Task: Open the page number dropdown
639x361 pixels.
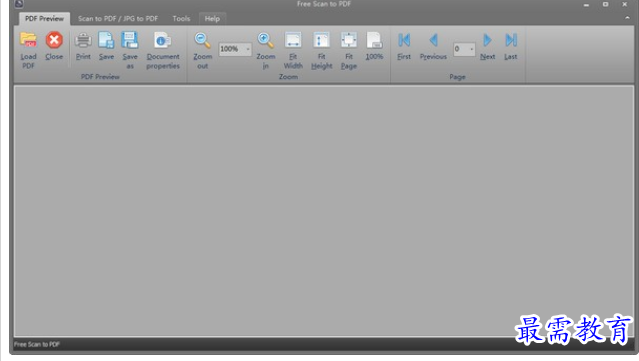Action: [x=472, y=49]
